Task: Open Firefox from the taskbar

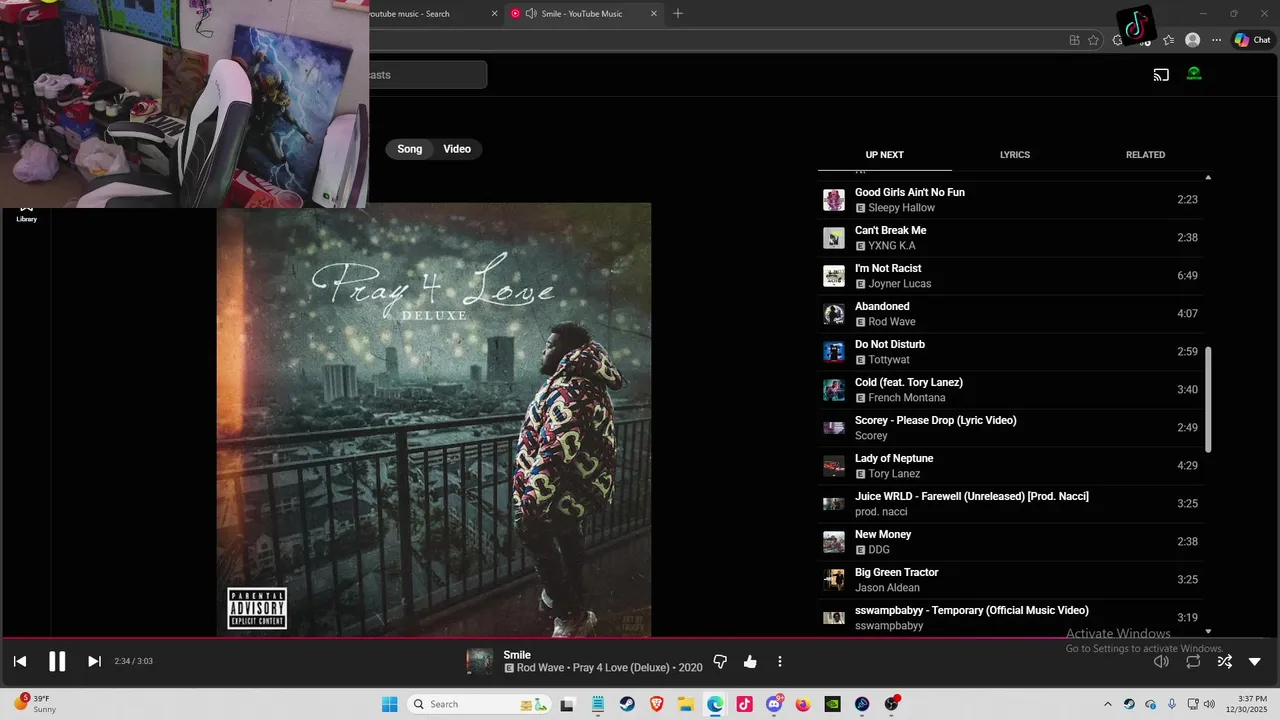Action: [x=803, y=704]
